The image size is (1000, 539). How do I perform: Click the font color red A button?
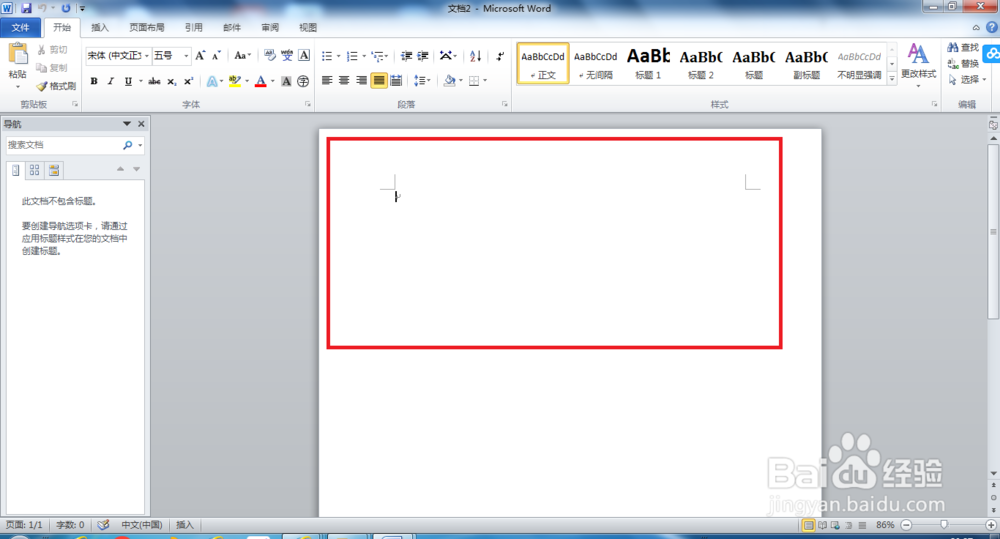coord(260,81)
